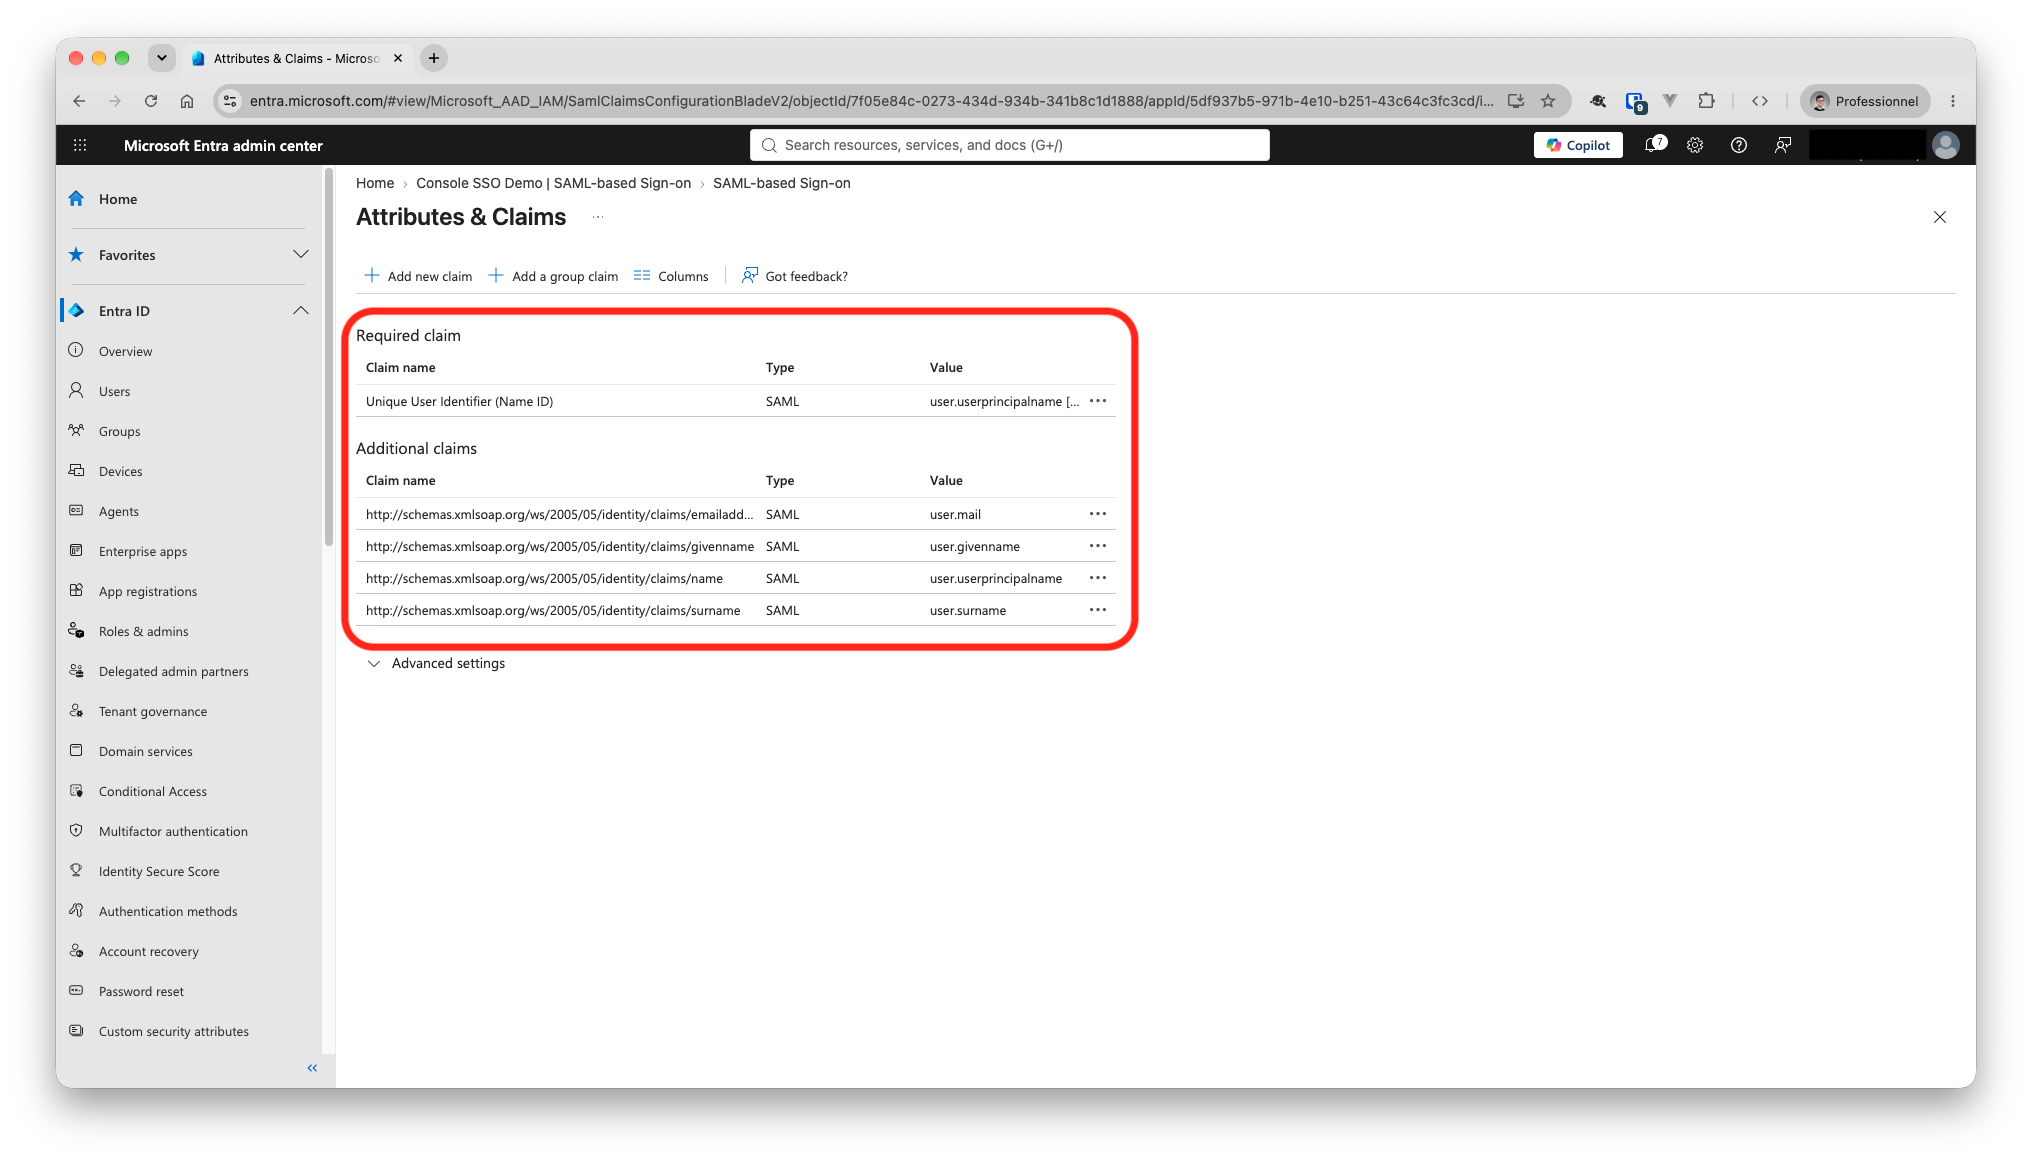2032x1162 pixels.
Task: Select Unique User Identifier (Name ID) claim
Action: pyautogui.click(x=459, y=401)
